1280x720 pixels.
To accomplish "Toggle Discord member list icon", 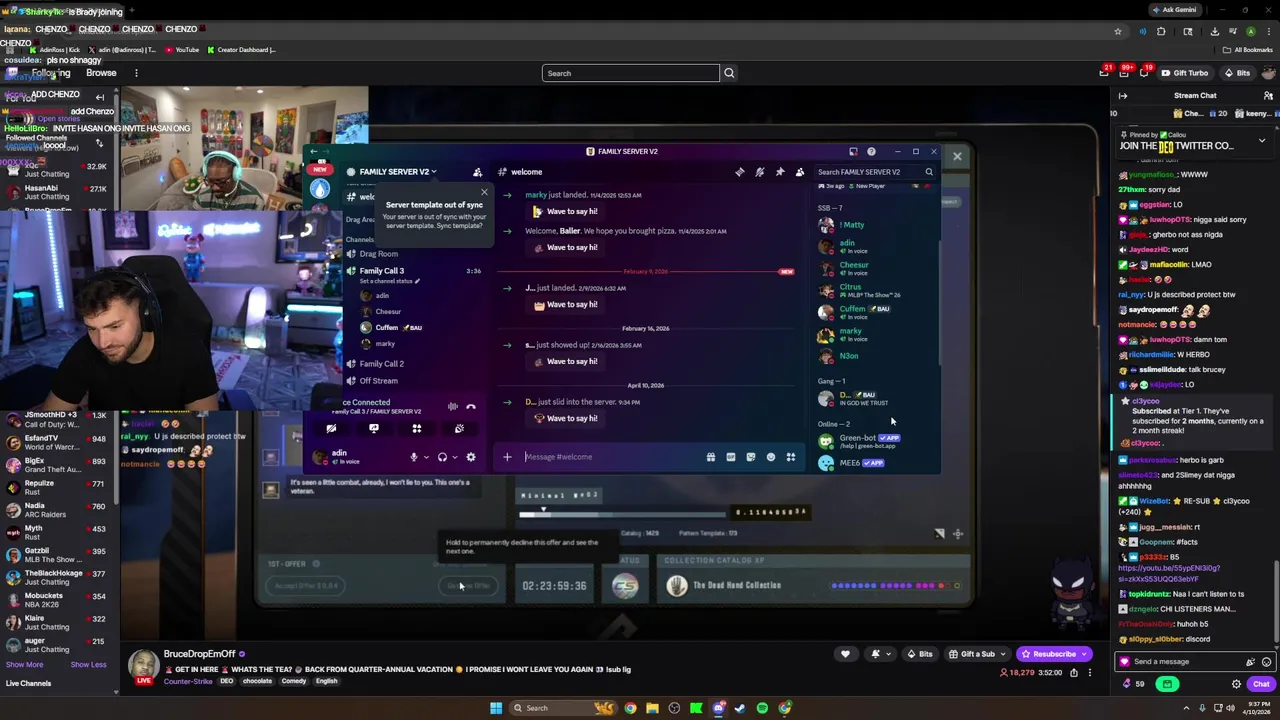I will click(800, 172).
